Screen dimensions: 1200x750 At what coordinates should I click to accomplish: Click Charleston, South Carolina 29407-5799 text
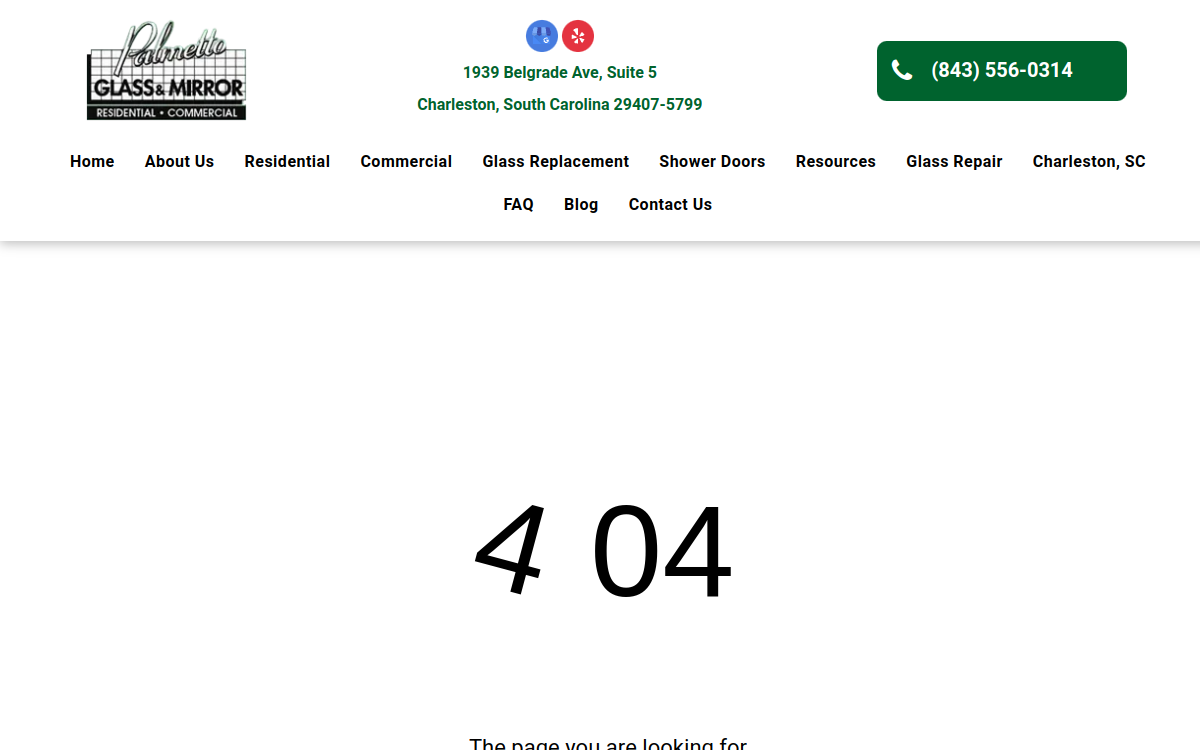pyautogui.click(x=560, y=104)
